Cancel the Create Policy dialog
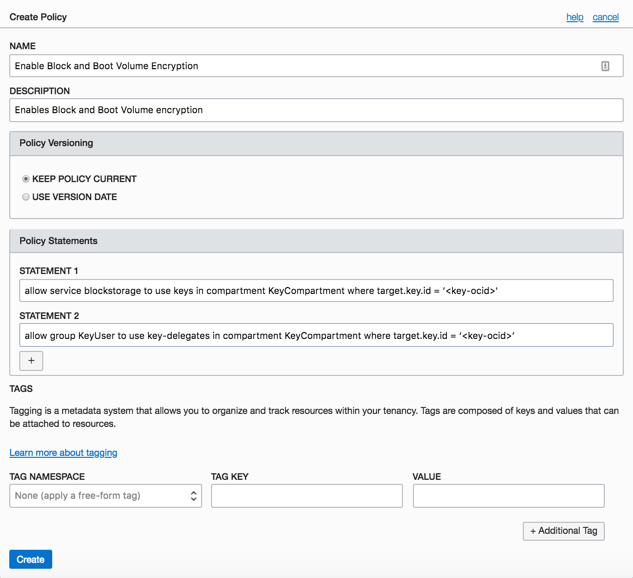633x578 pixels. pyautogui.click(x=605, y=17)
